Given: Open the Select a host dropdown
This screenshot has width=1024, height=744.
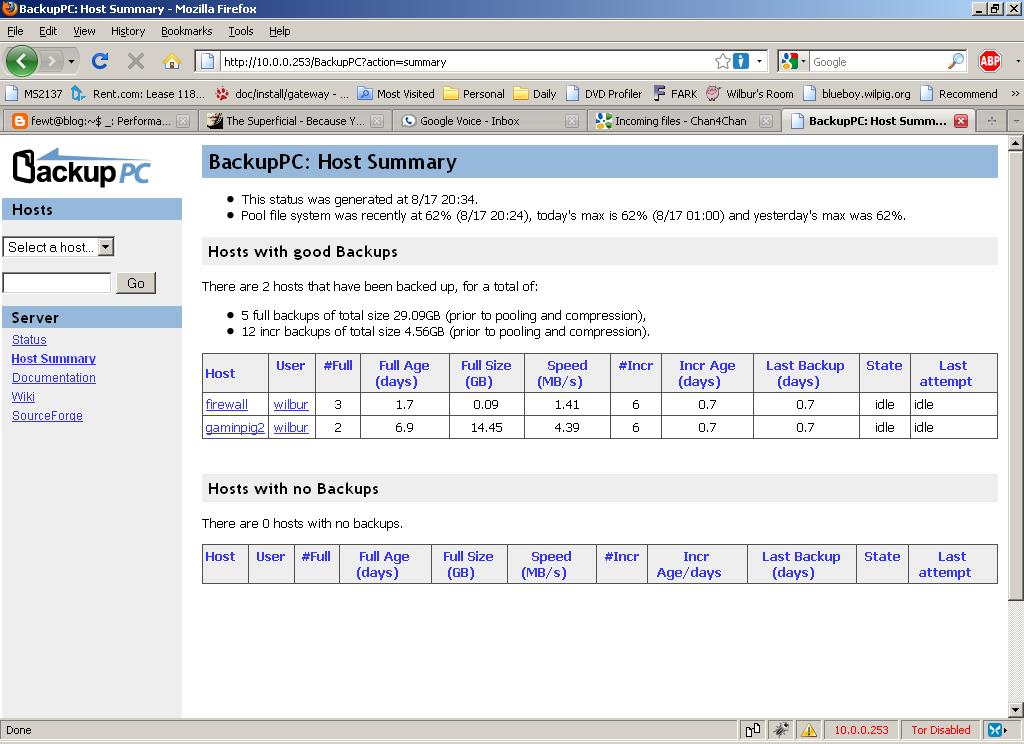Looking at the screenshot, I should (59, 247).
